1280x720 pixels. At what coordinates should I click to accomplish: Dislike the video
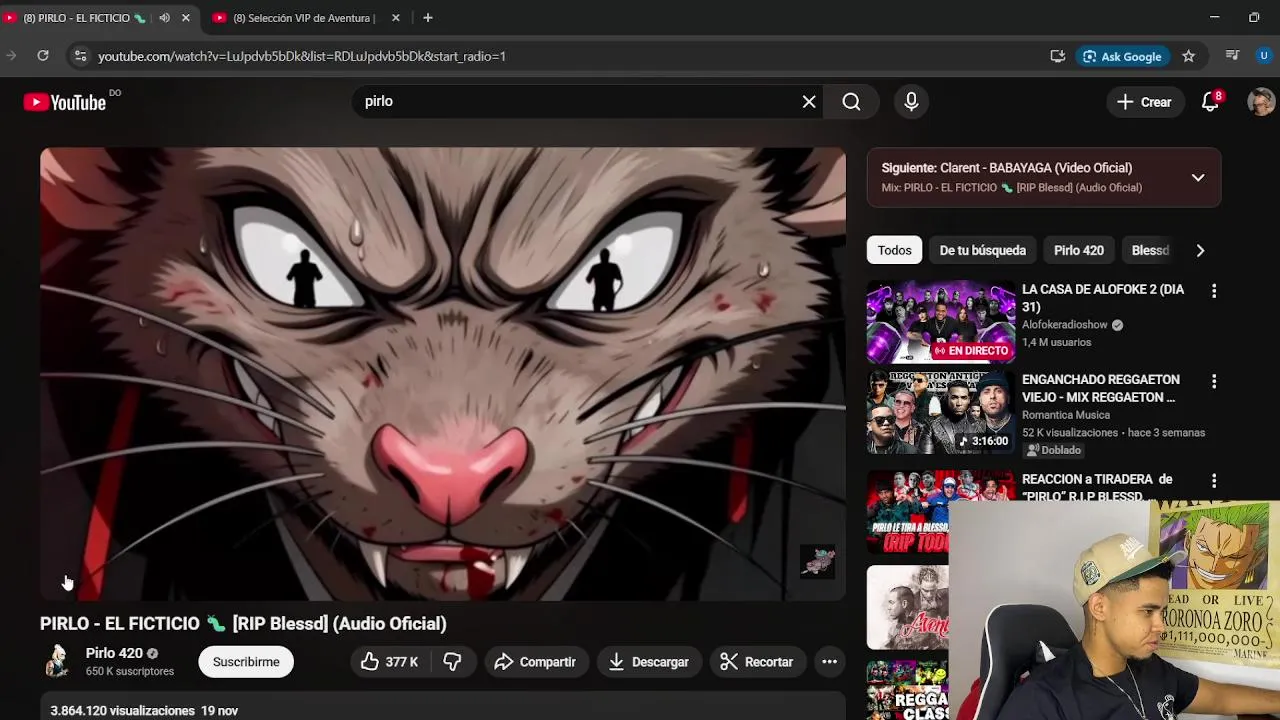(x=452, y=662)
